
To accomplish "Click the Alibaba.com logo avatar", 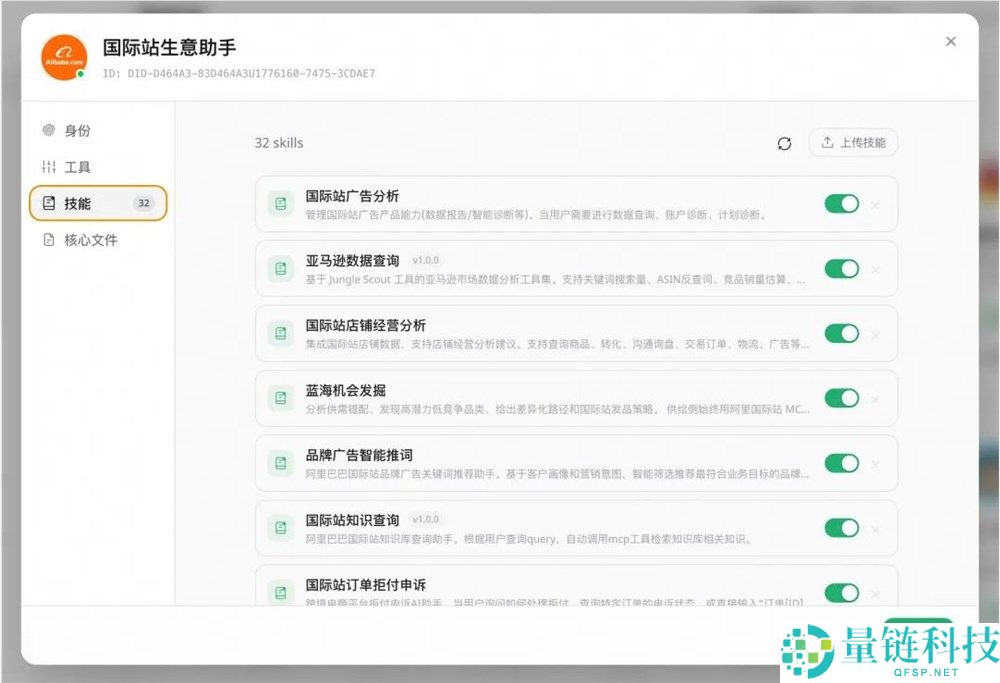I will [x=62, y=55].
